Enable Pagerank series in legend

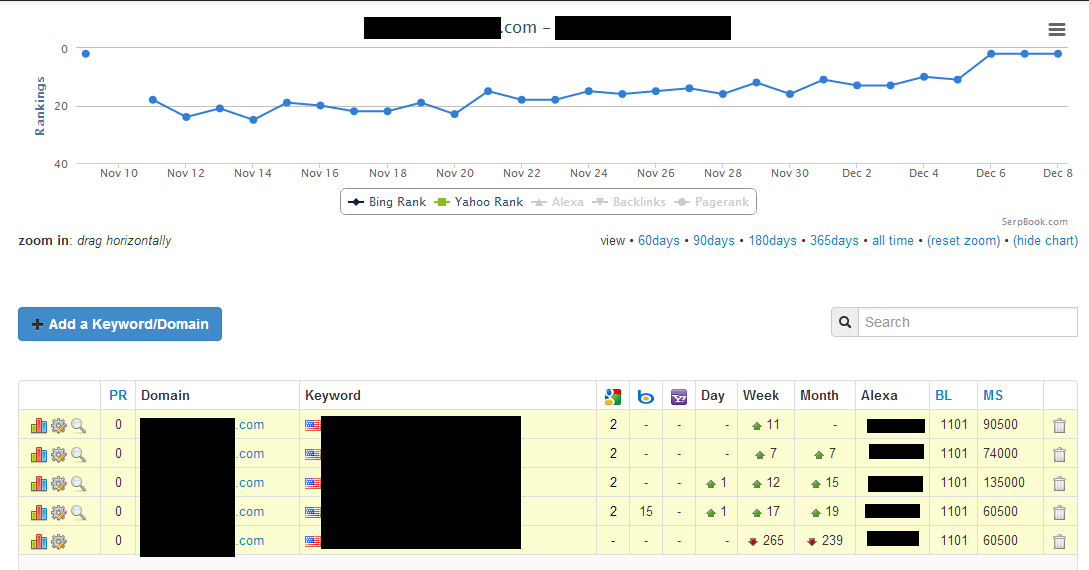pyautogui.click(x=712, y=202)
